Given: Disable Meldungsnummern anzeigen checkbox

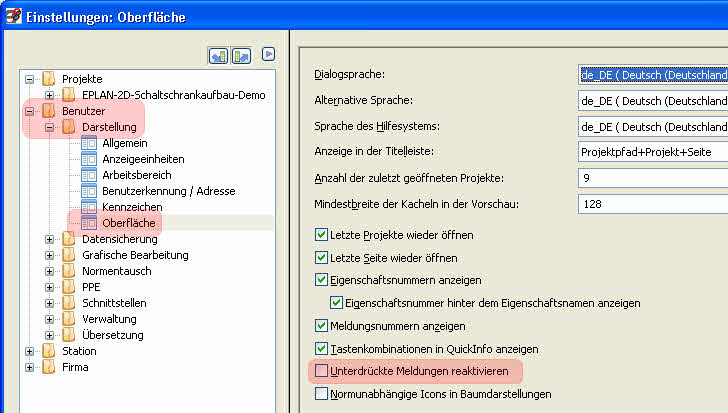Looking at the screenshot, I should [321, 325].
